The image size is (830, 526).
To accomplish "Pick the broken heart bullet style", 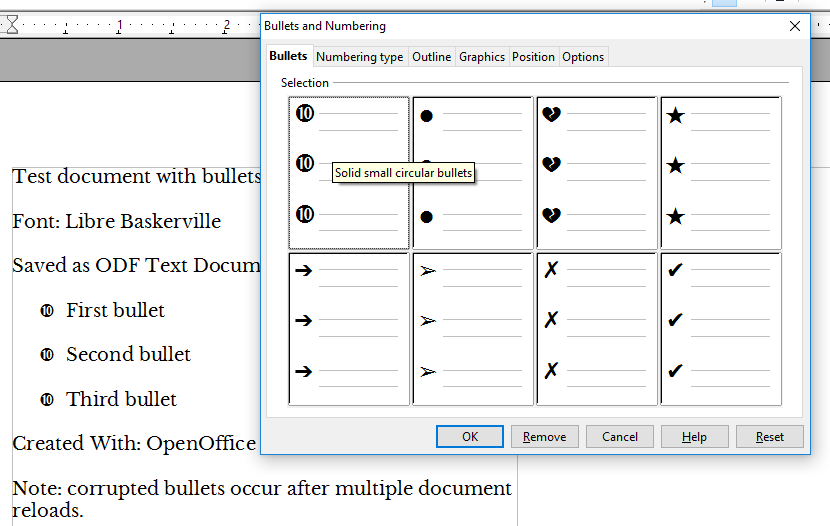I will coord(596,173).
